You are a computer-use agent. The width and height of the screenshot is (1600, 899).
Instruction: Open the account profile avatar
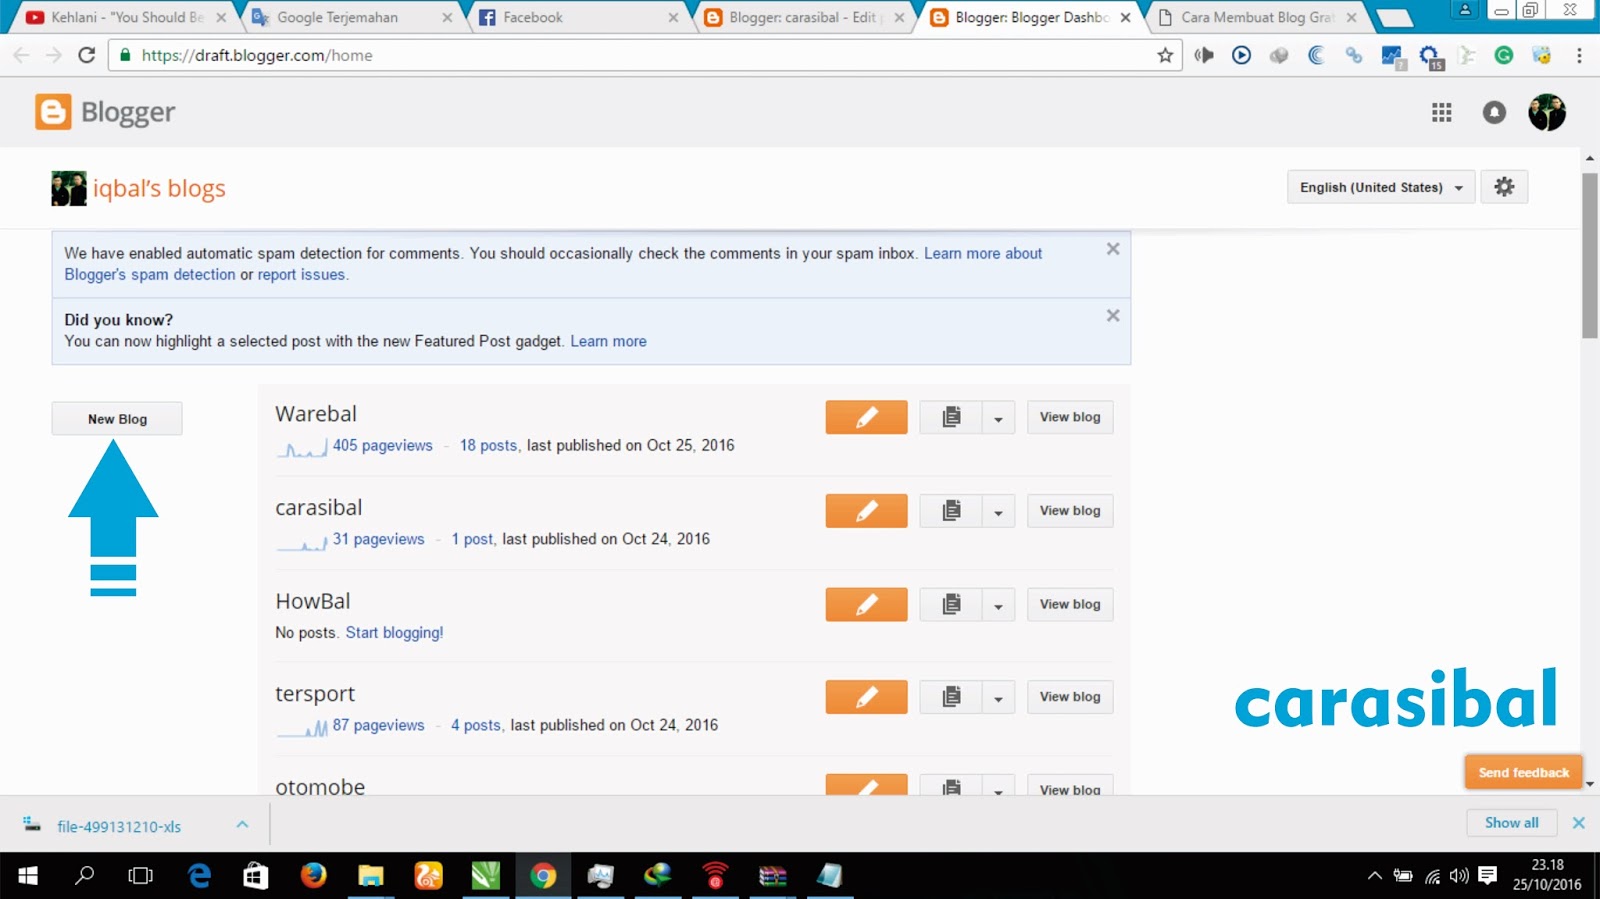tap(1546, 112)
